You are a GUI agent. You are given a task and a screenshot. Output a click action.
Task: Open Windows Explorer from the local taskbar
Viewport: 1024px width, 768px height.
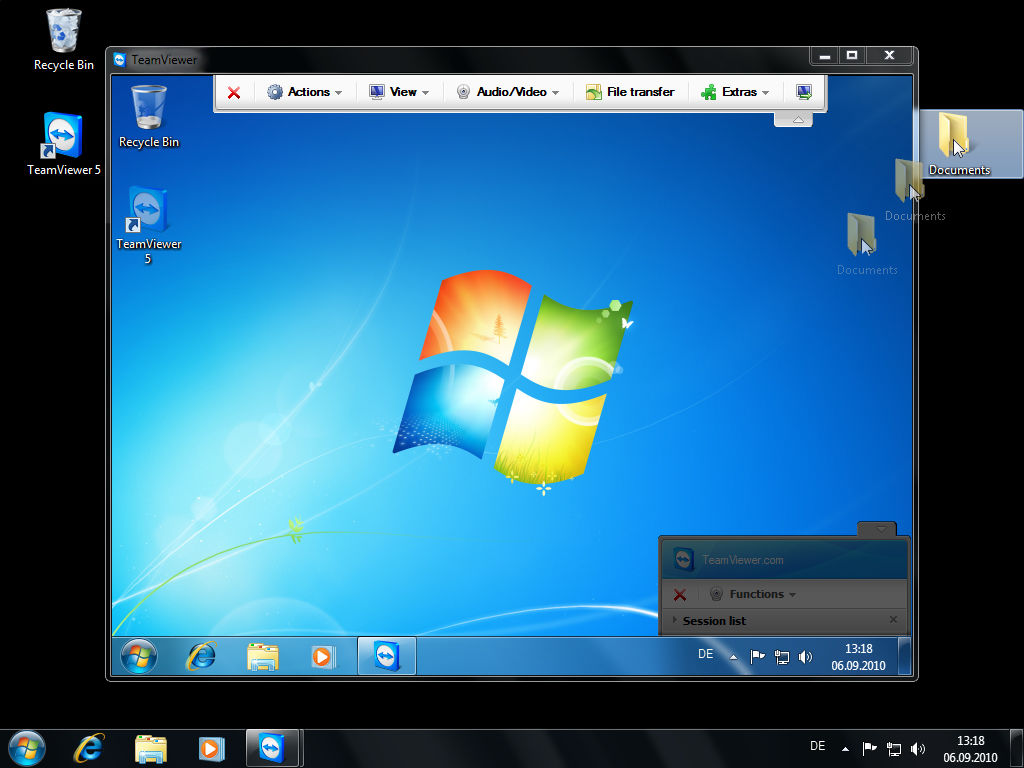pos(151,748)
